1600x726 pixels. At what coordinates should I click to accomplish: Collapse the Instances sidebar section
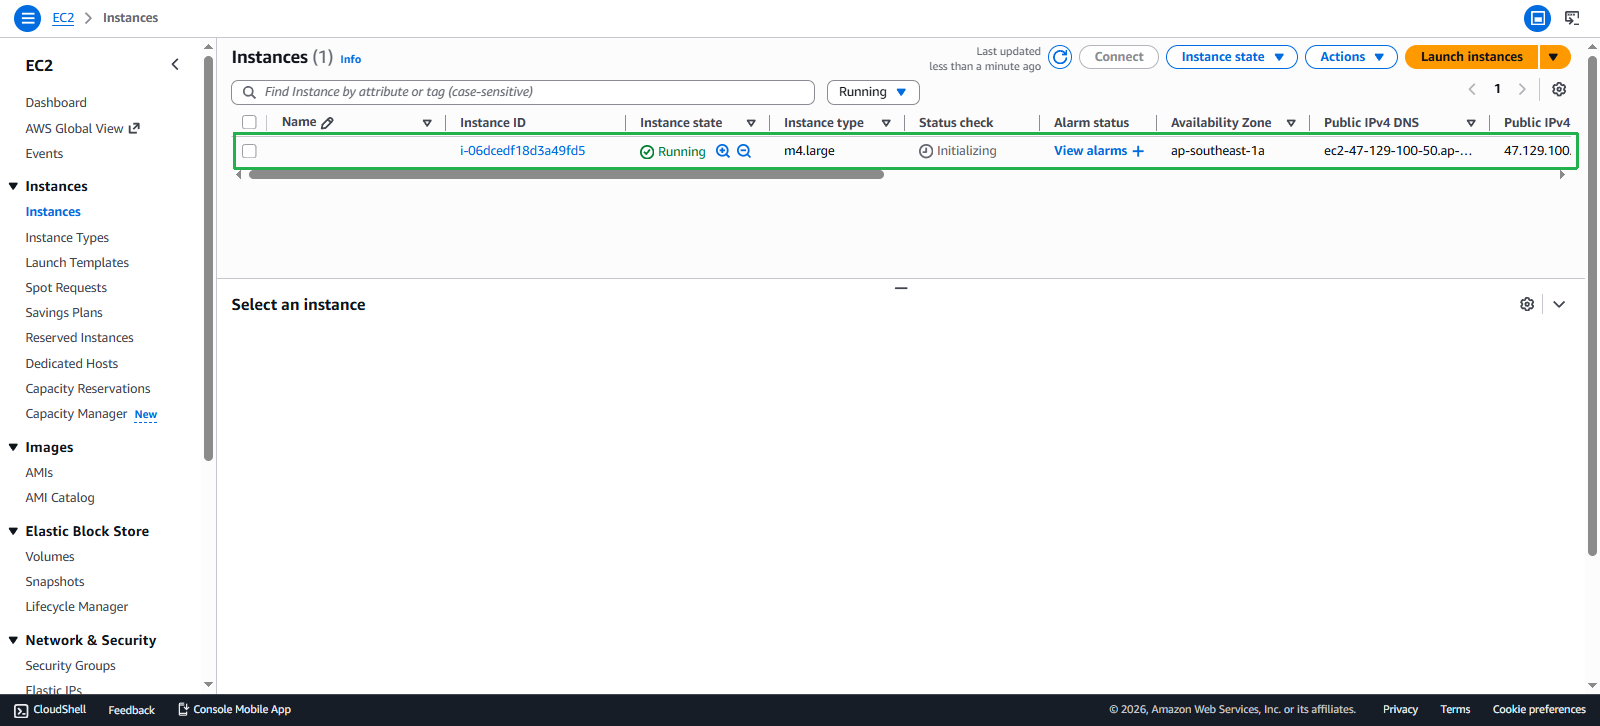[x=13, y=186]
